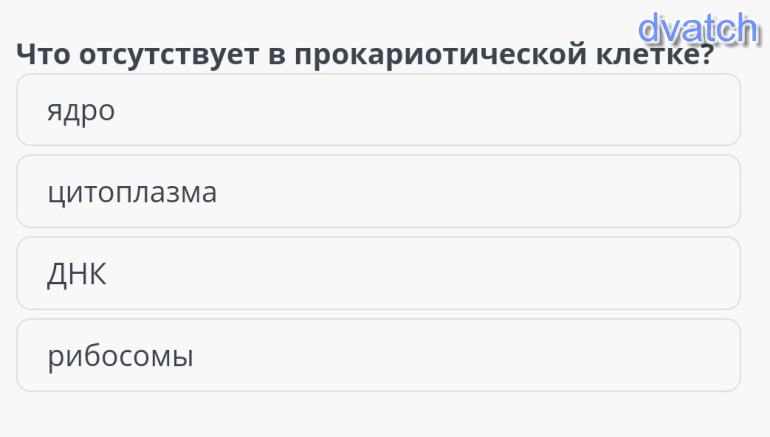
Task: Click the first answer box in the list
Action: point(378,110)
